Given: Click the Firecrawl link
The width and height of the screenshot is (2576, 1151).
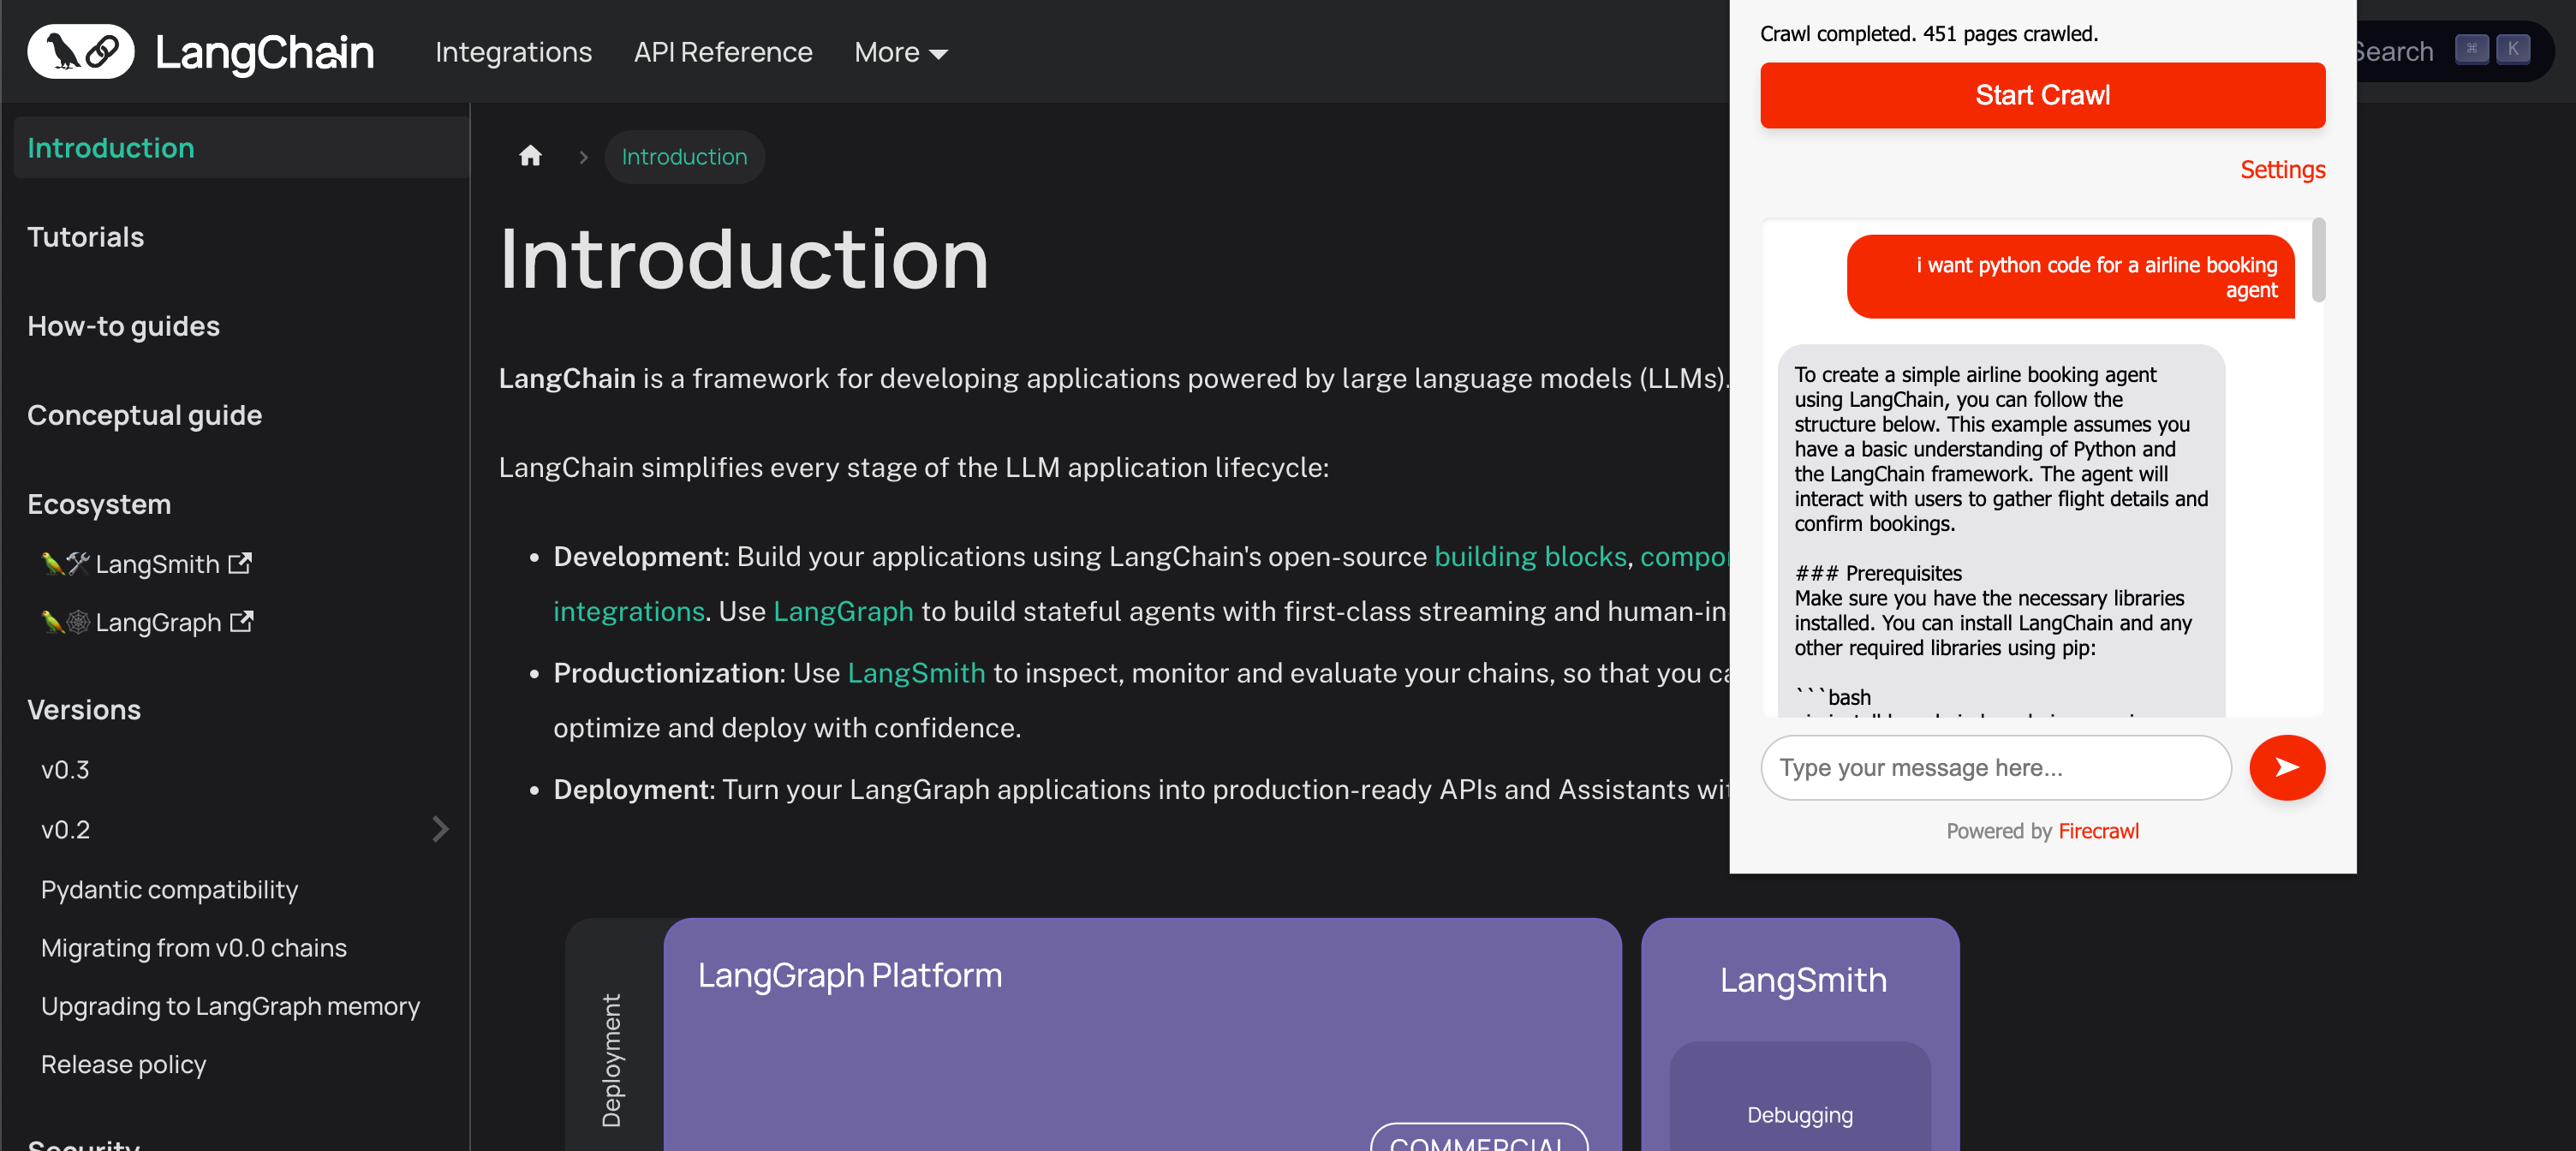Looking at the screenshot, I should pyautogui.click(x=2098, y=831).
